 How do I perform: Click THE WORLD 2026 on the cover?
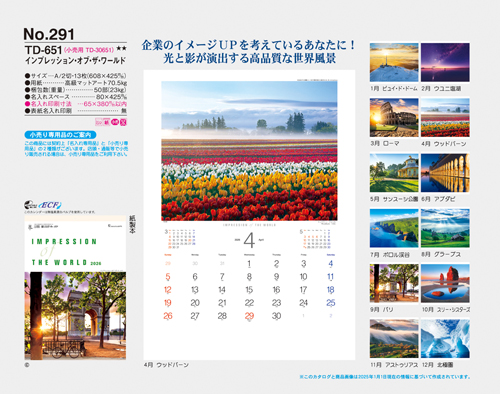(66, 263)
